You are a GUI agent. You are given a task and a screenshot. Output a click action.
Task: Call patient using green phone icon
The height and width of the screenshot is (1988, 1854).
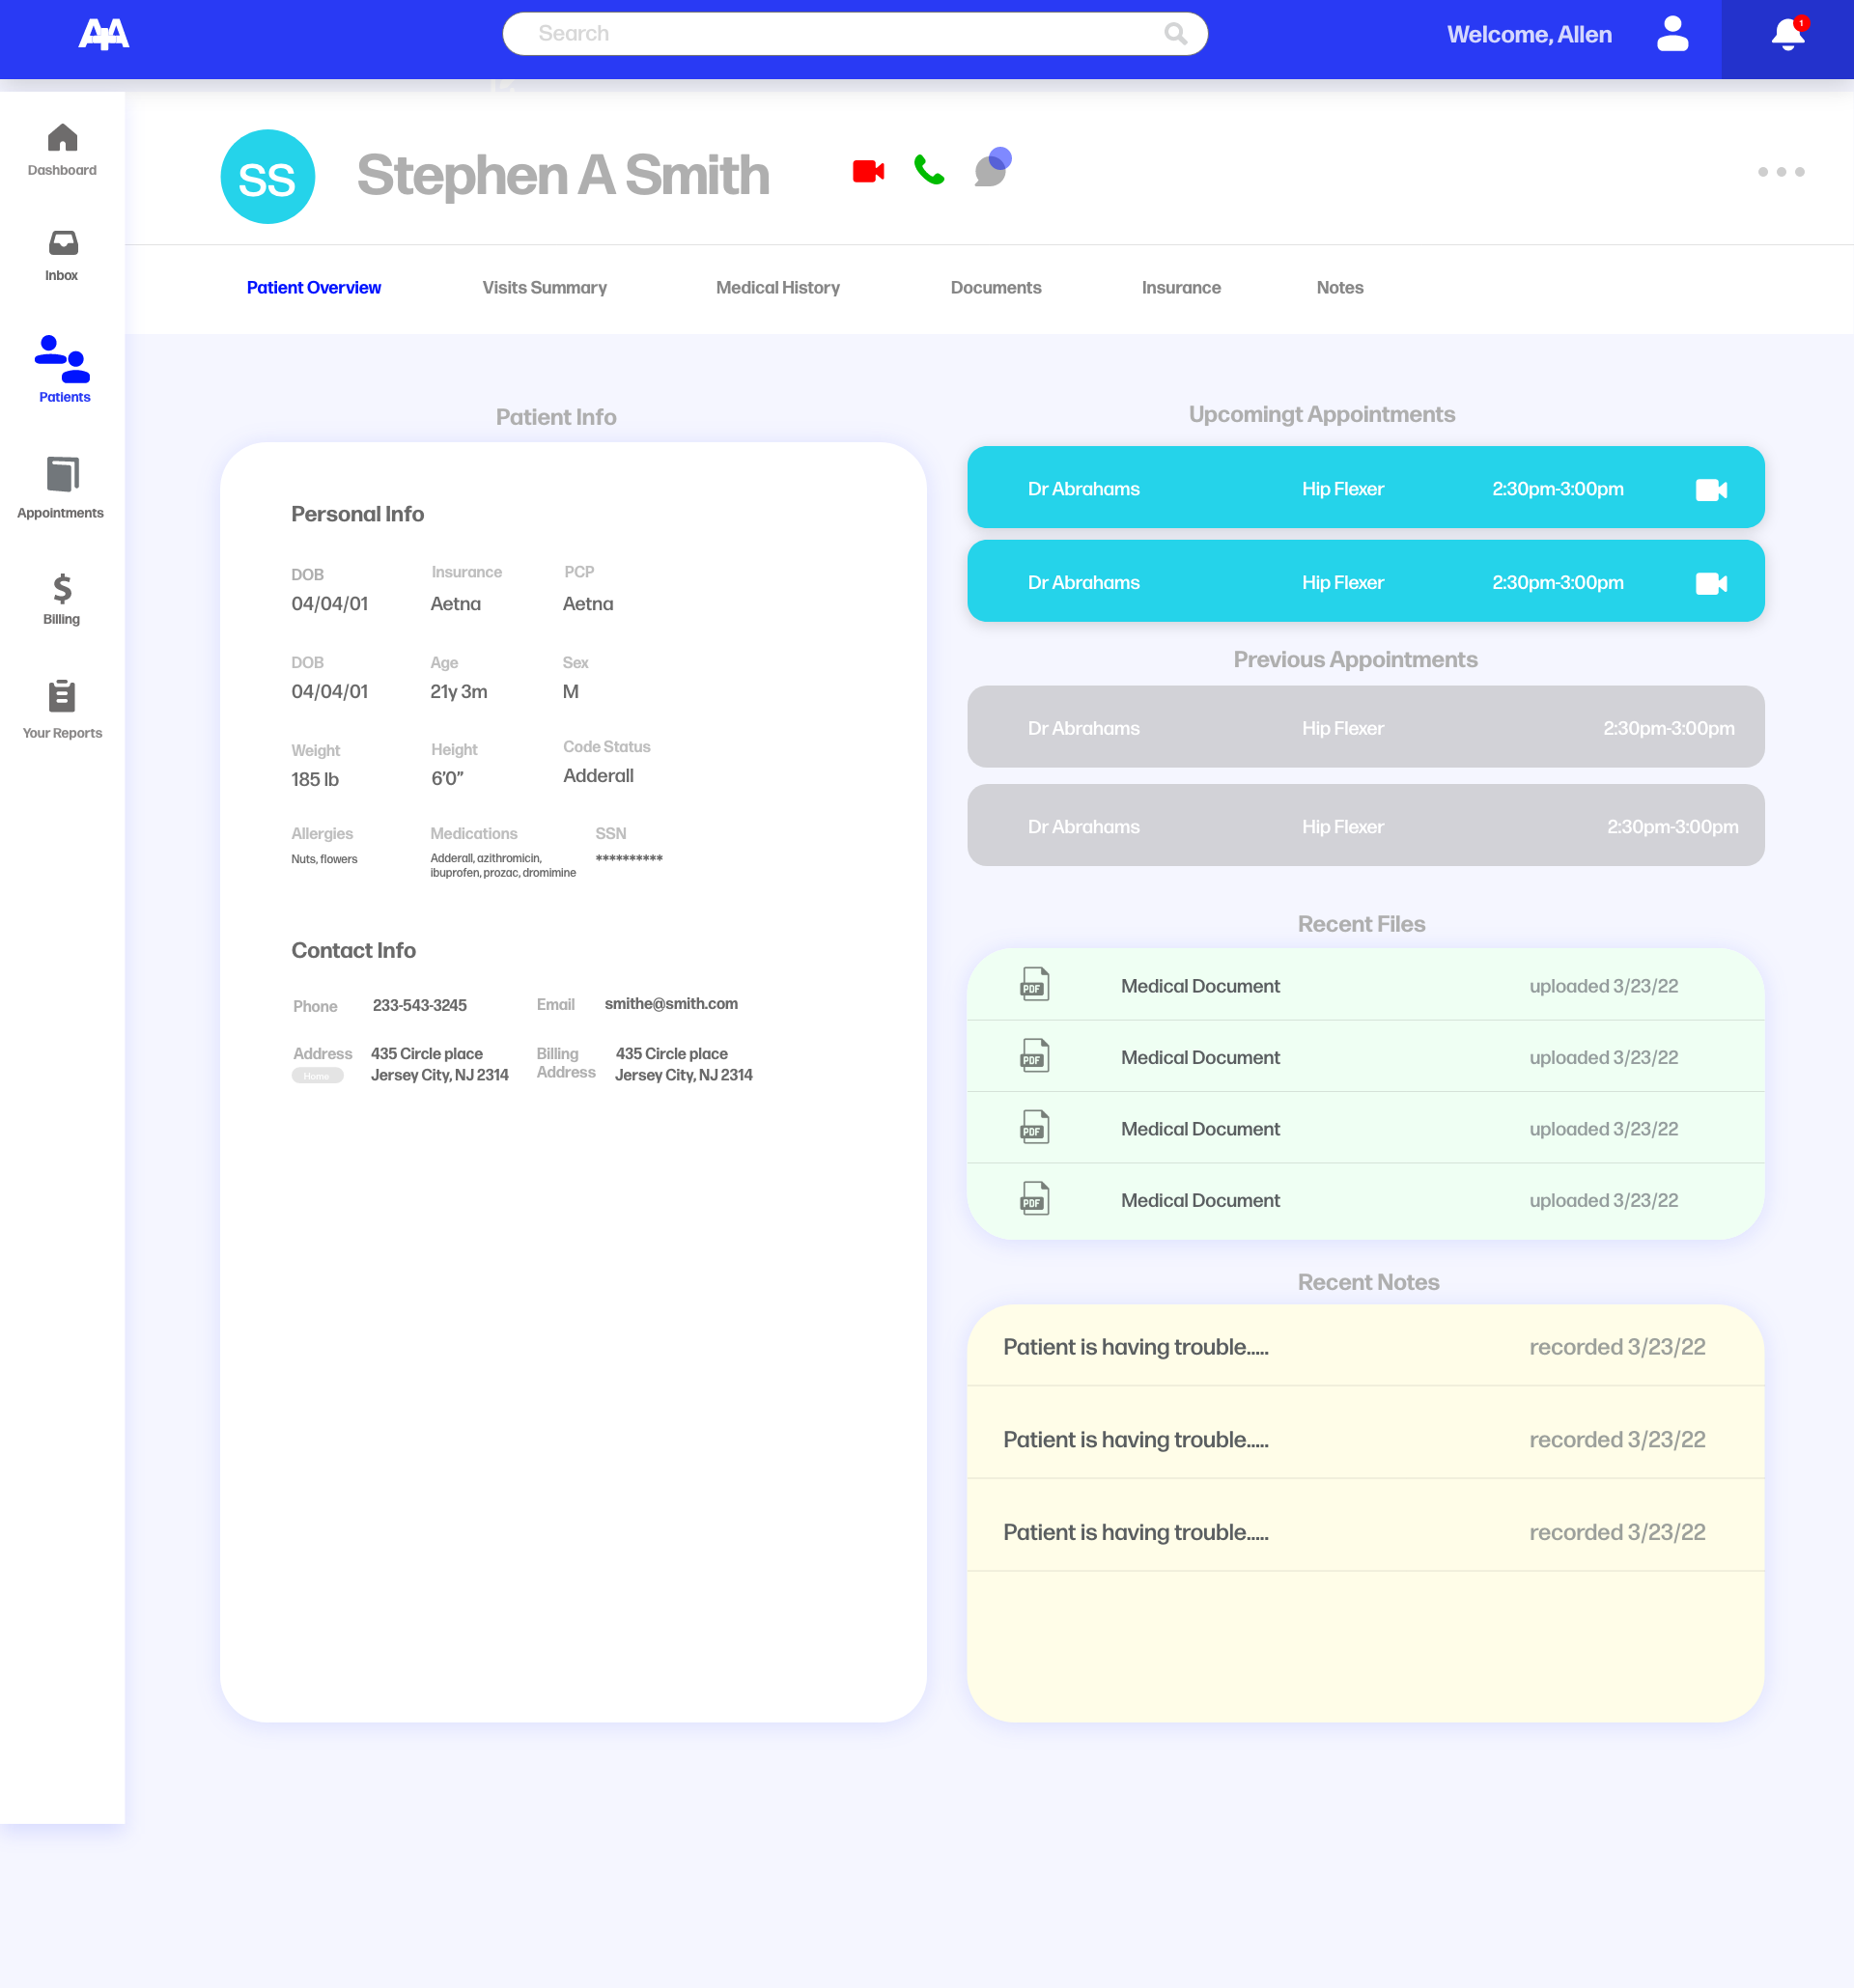[x=929, y=170]
